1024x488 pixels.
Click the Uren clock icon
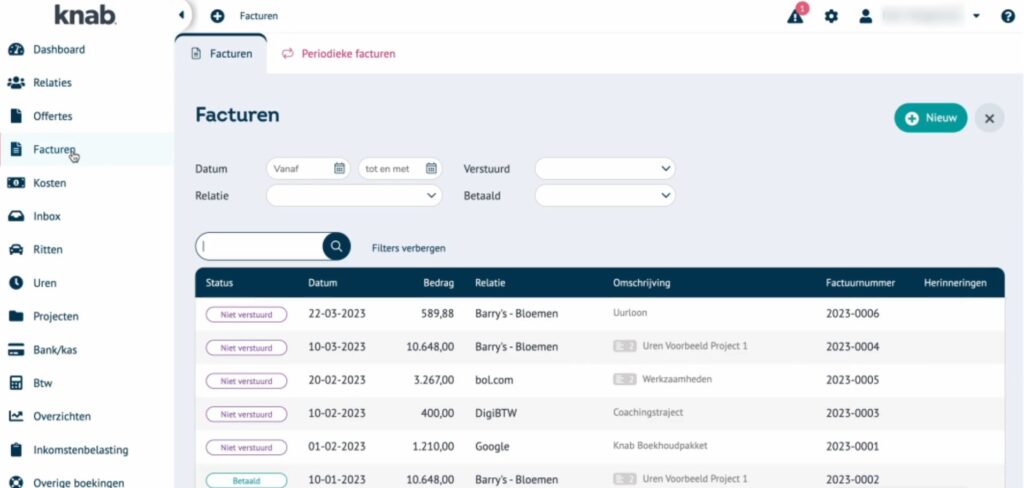pos(16,283)
